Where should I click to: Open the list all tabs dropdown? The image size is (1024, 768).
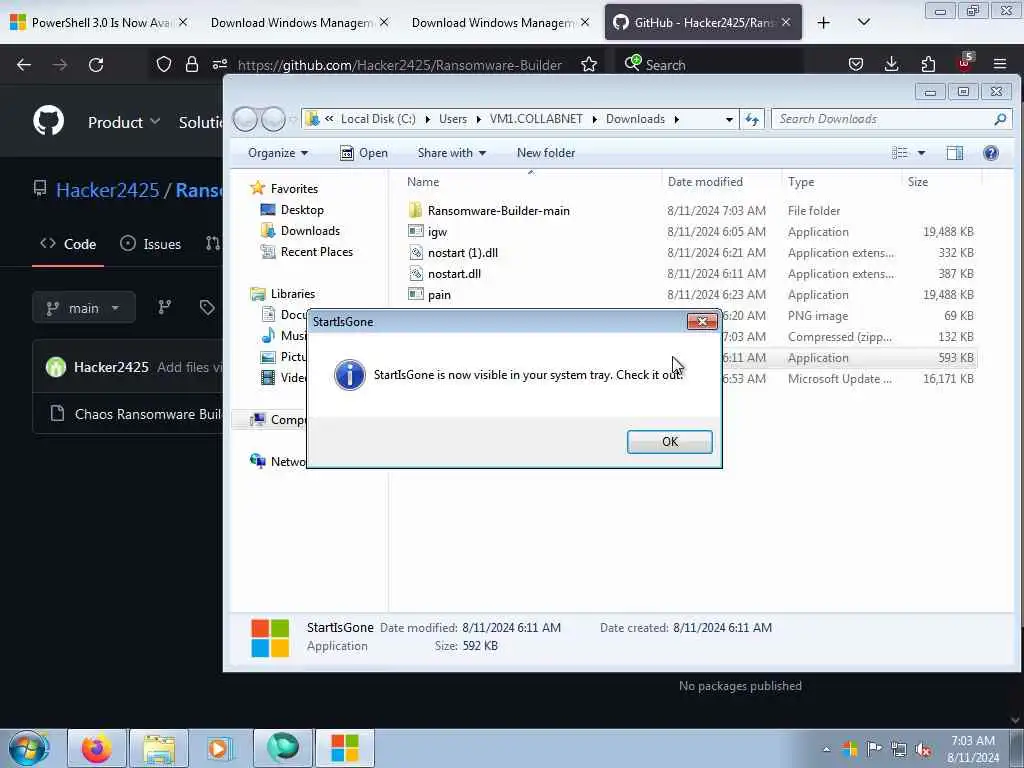863,23
